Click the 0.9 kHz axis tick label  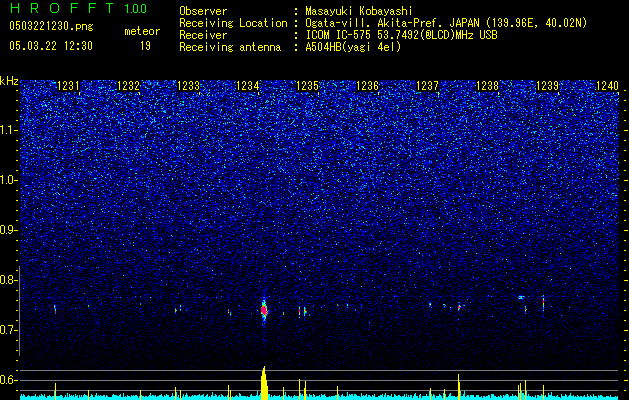point(8,230)
